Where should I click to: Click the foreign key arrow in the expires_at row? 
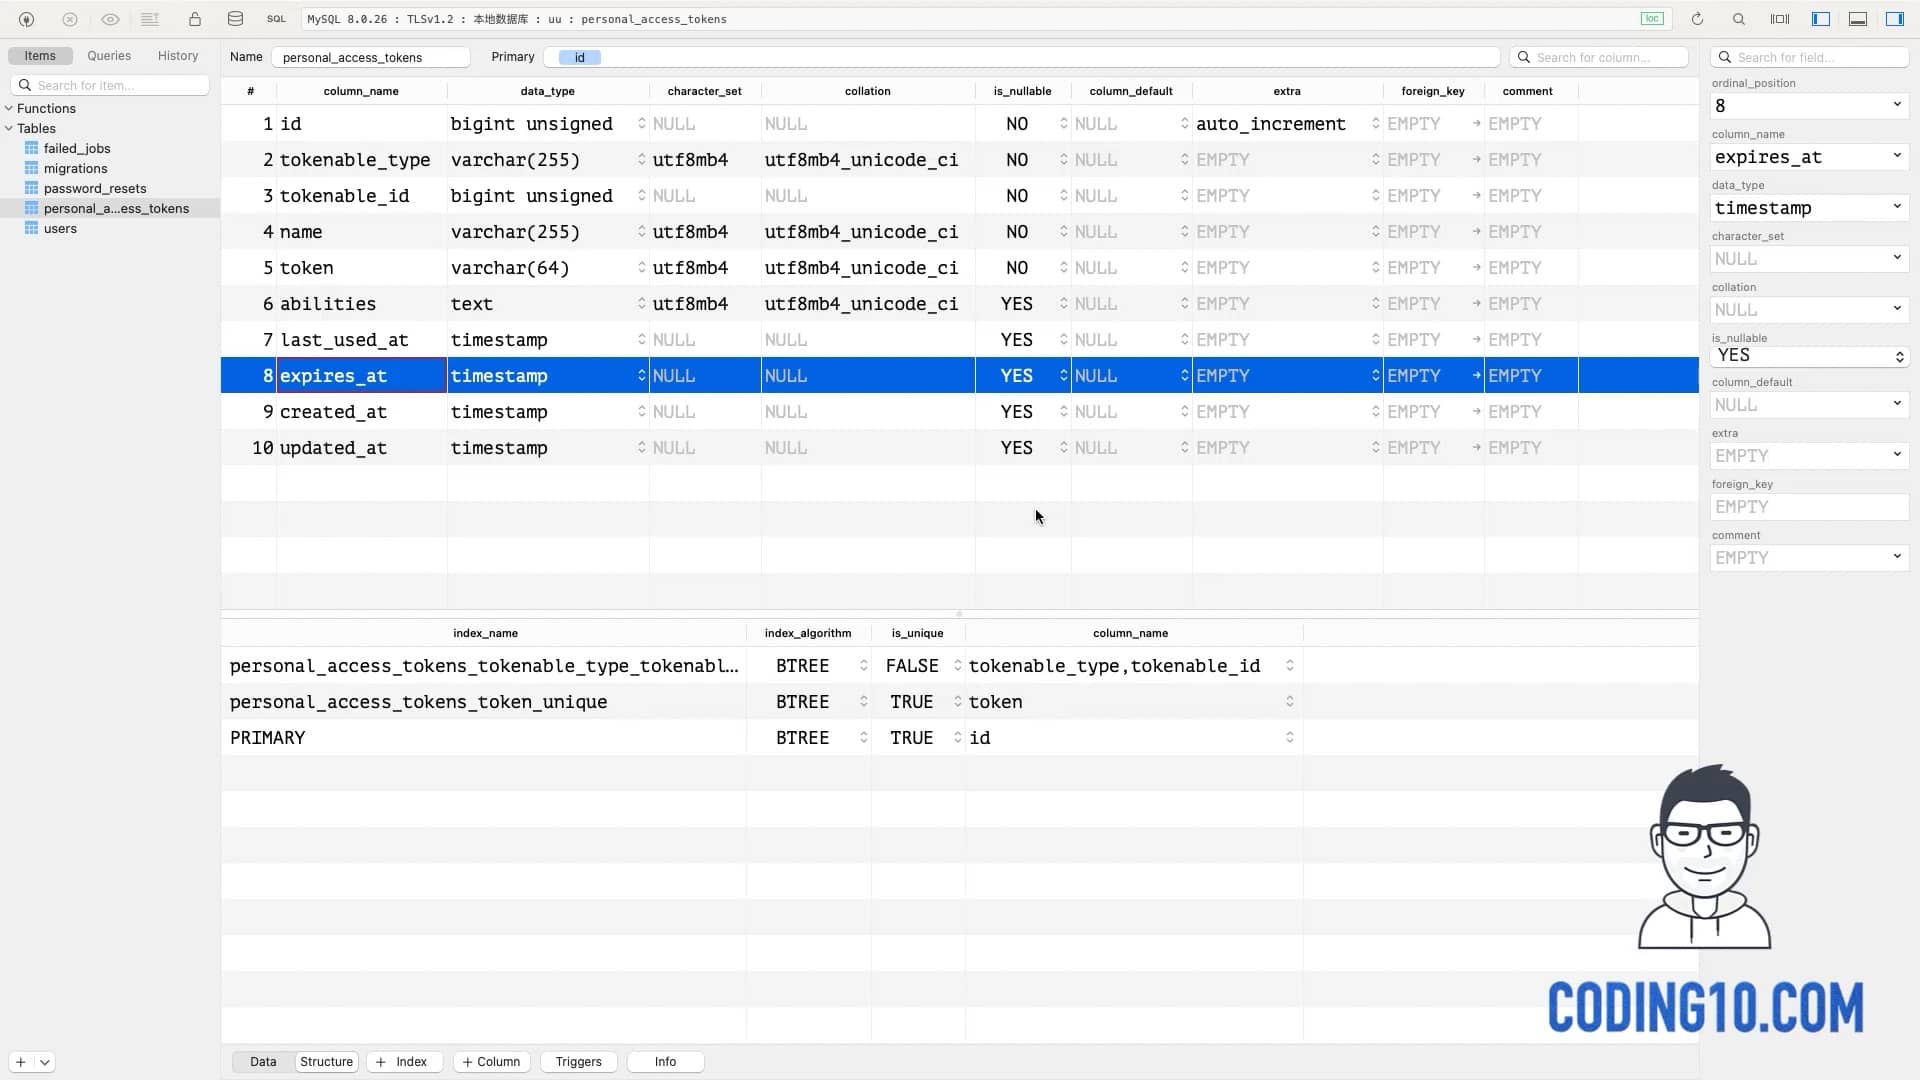tap(1476, 375)
